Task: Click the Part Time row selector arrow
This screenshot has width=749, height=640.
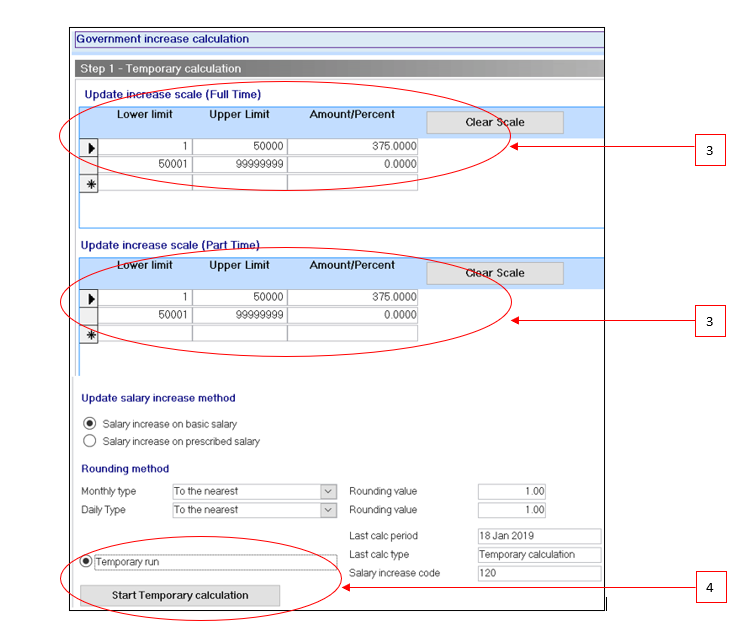Action: point(90,297)
